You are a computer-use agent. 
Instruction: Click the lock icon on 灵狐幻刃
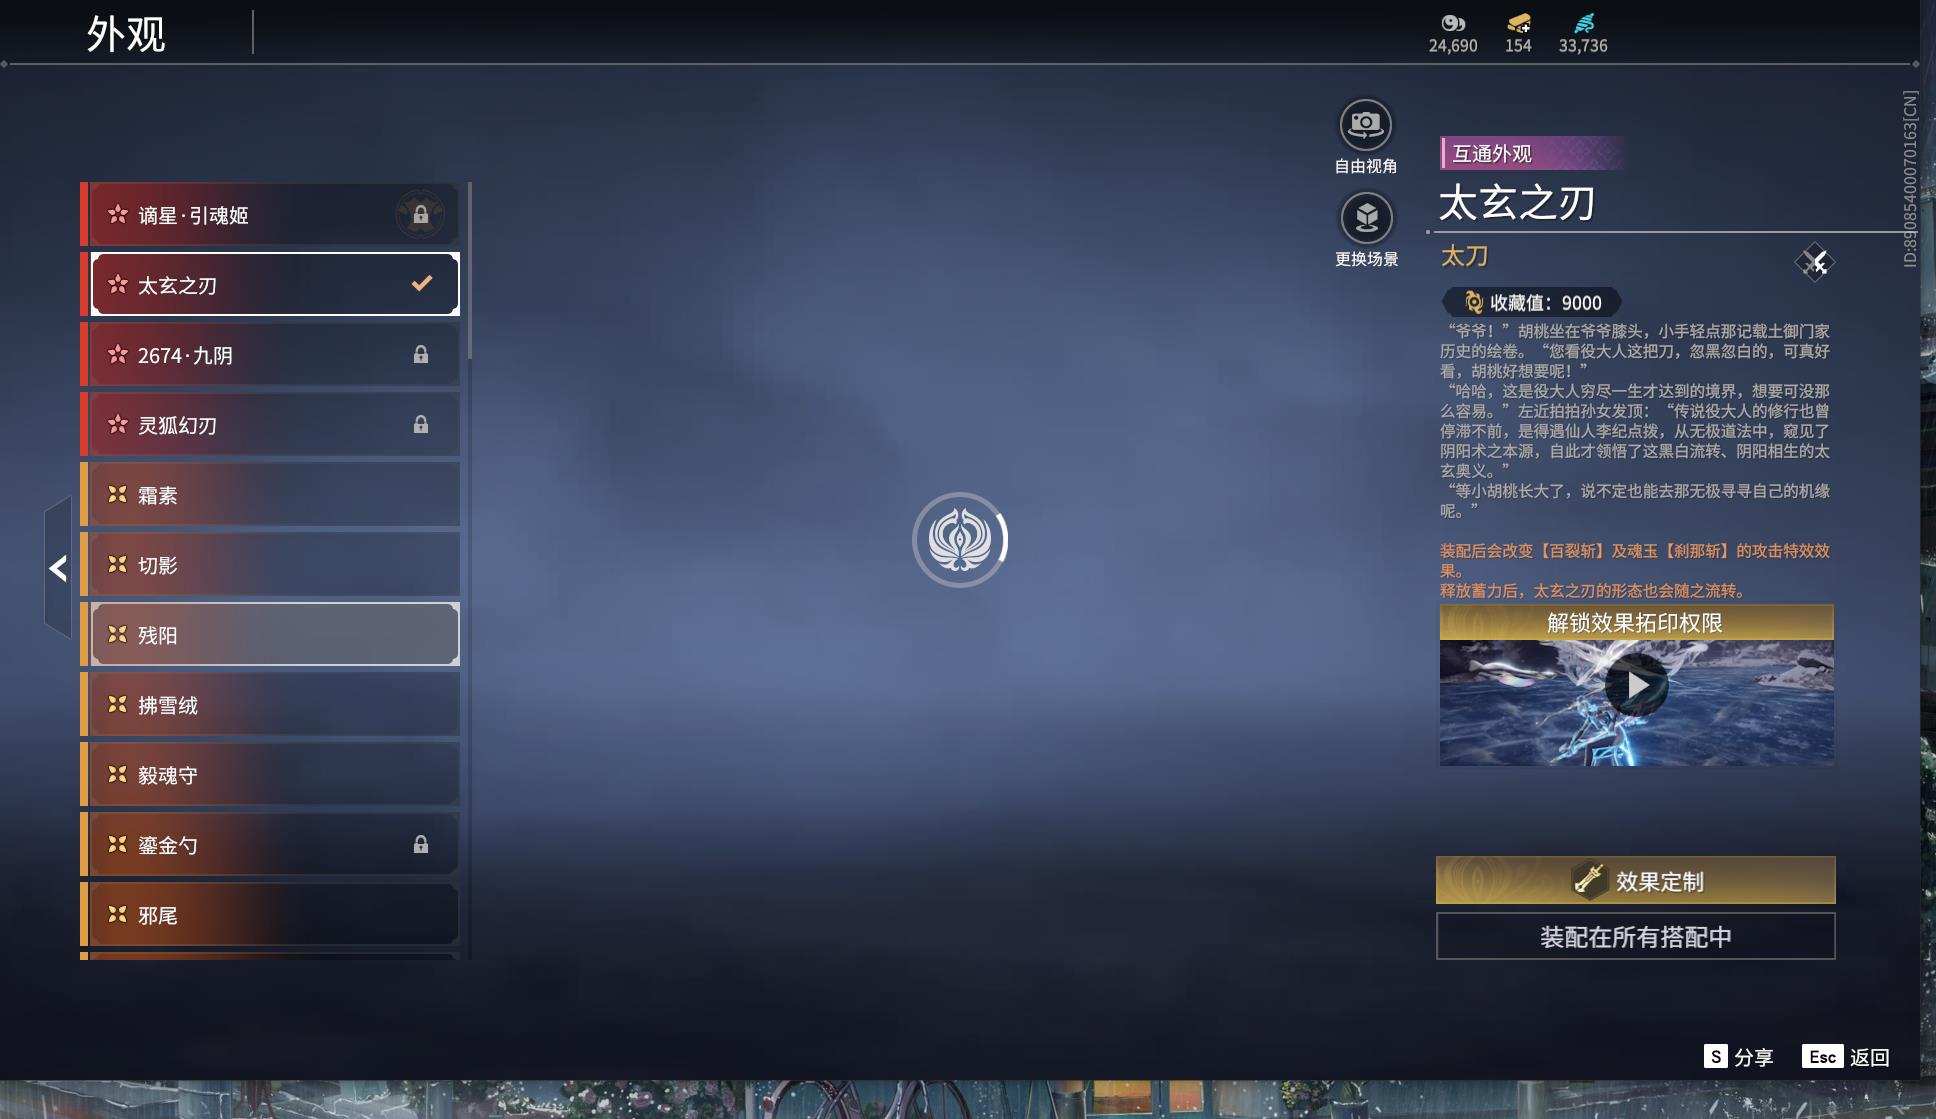pyautogui.click(x=421, y=425)
